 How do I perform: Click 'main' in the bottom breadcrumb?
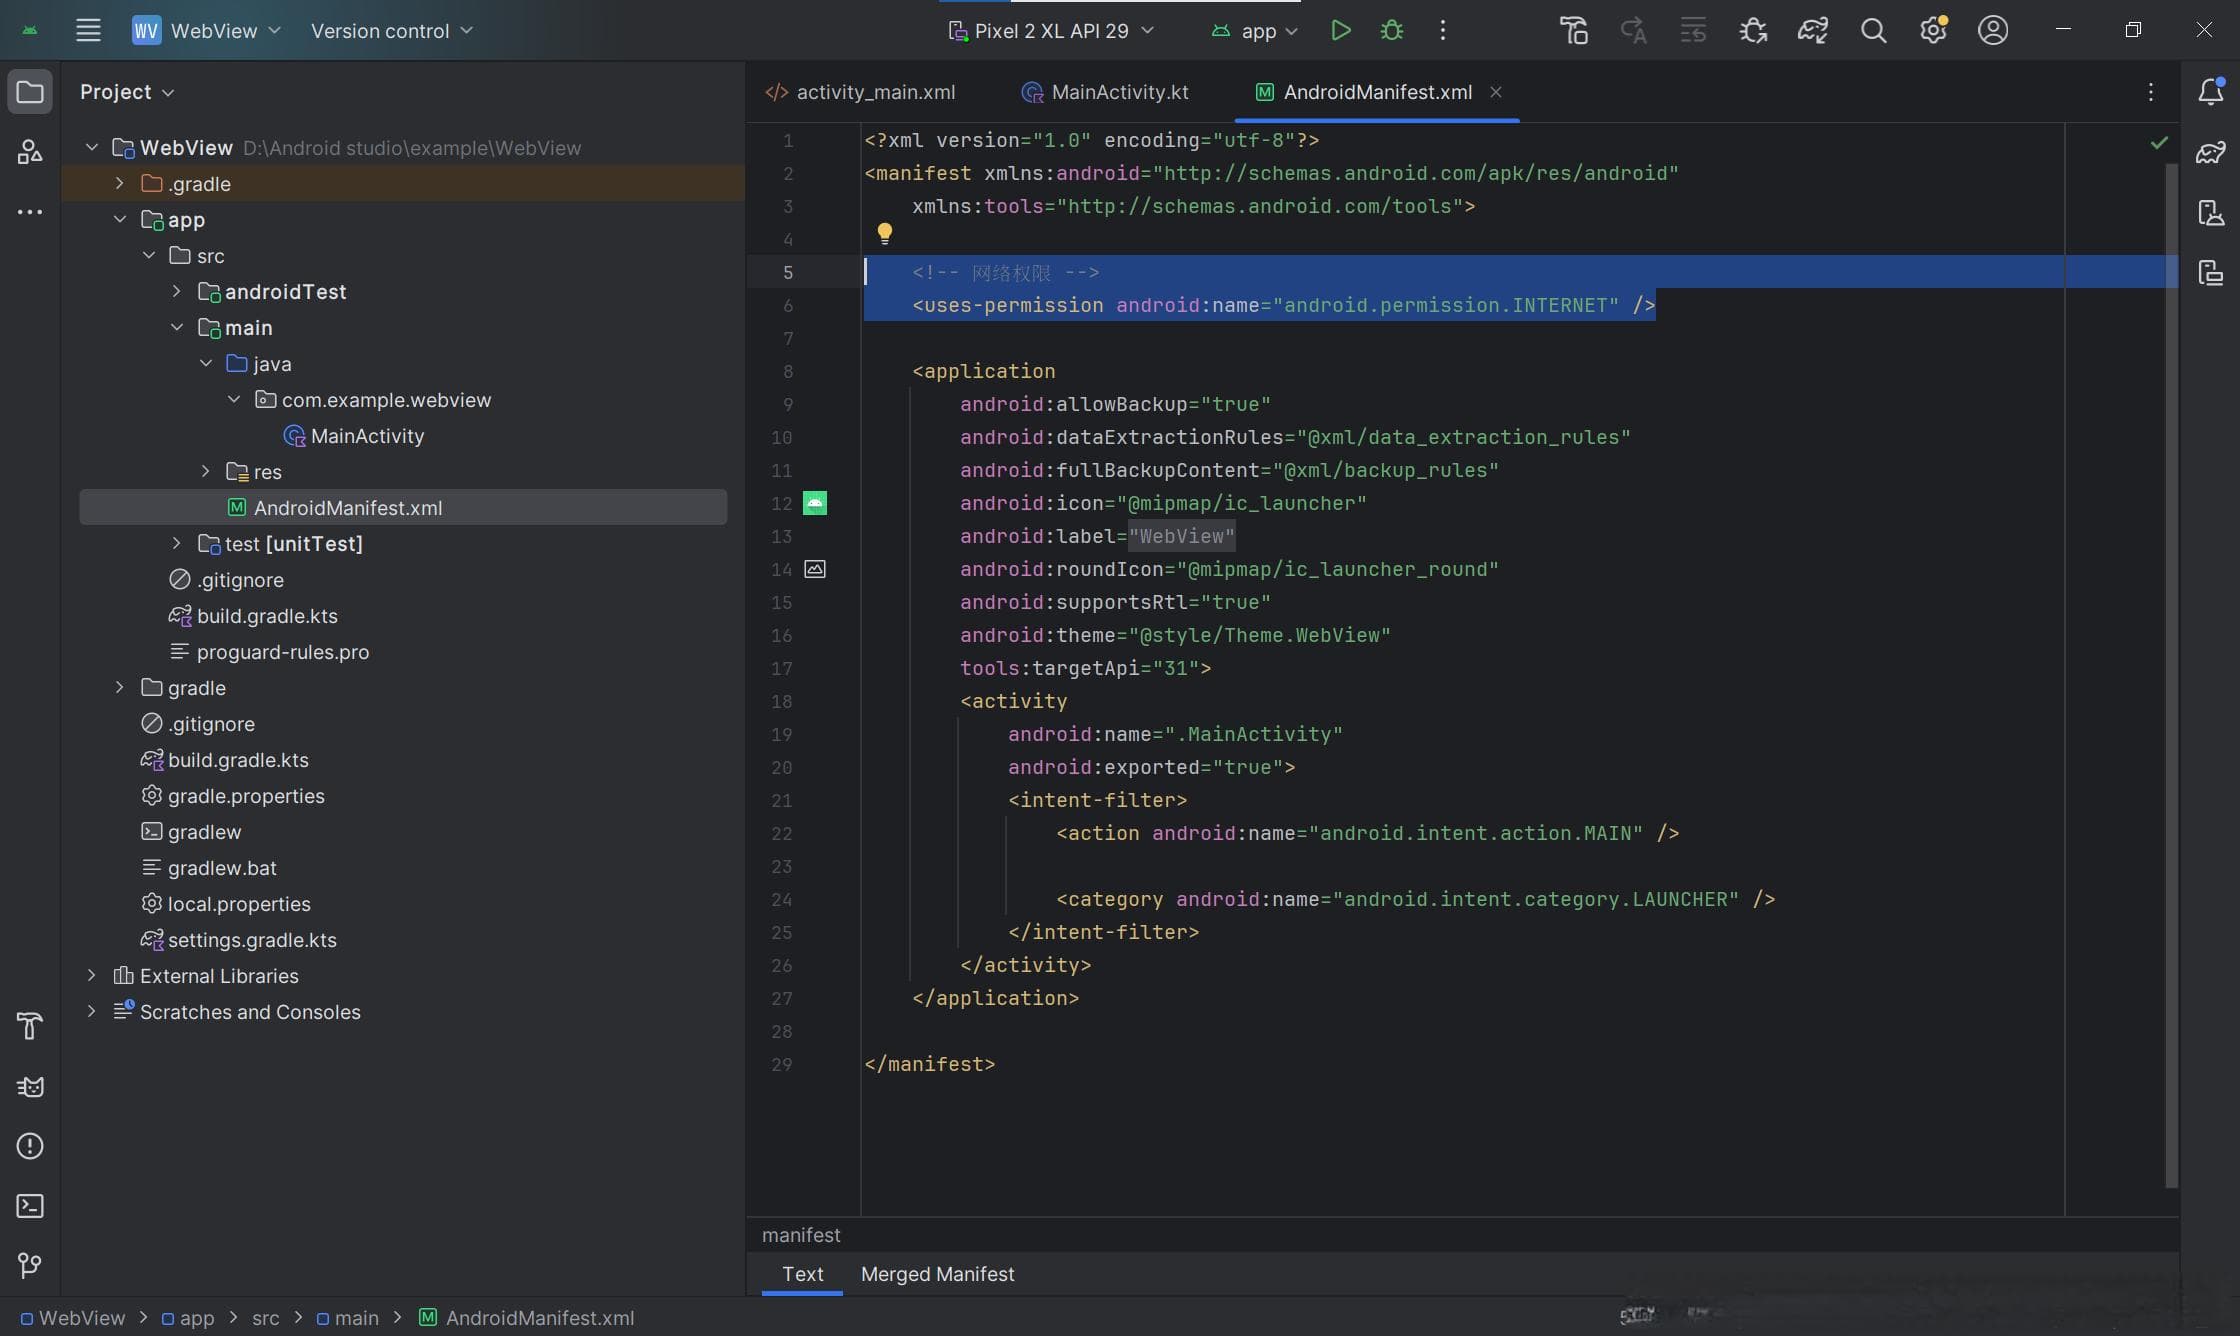tap(356, 1318)
